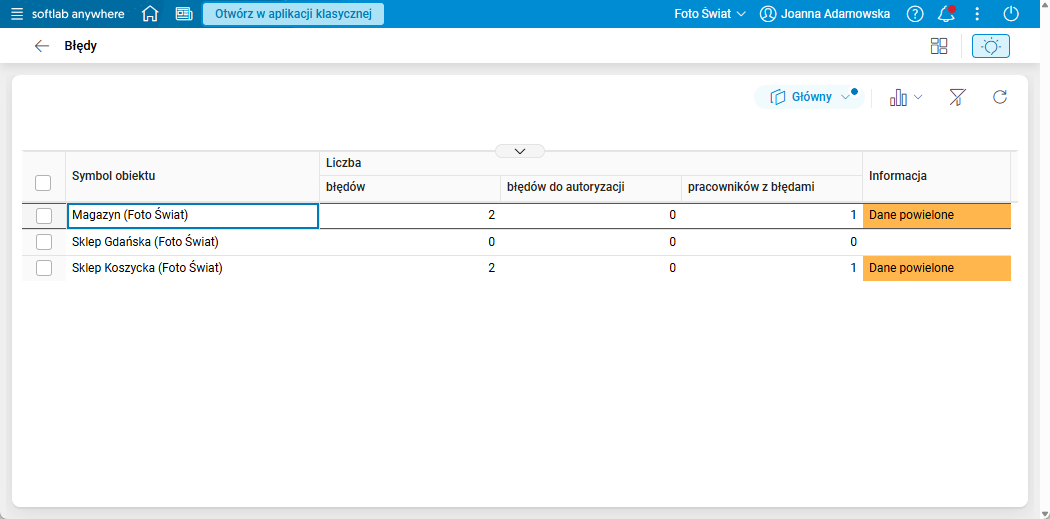Screen dimensions: 1050x519
Task: Expand the collapsed panel chevron above table
Action: [520, 151]
